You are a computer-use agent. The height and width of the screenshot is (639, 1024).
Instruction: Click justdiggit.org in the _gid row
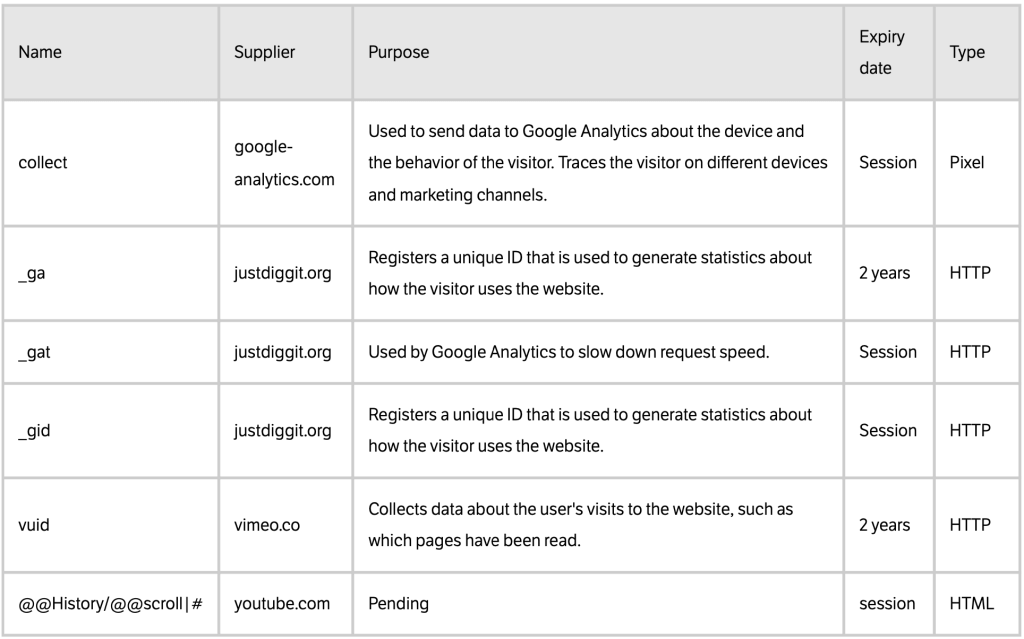[x=282, y=431]
